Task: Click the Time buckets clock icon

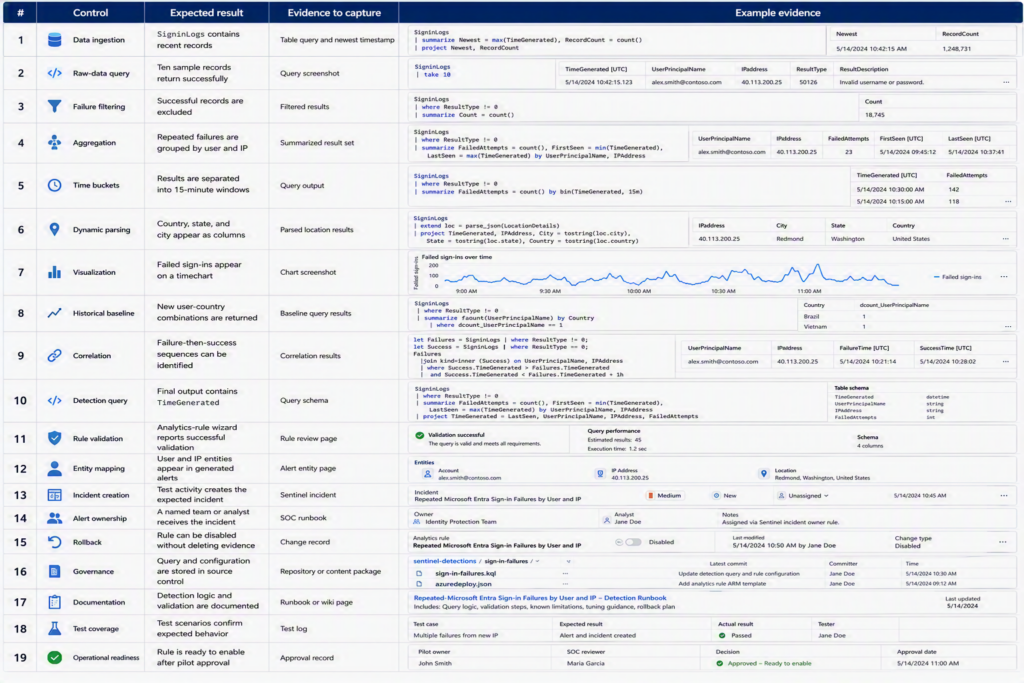Action: click(55, 185)
